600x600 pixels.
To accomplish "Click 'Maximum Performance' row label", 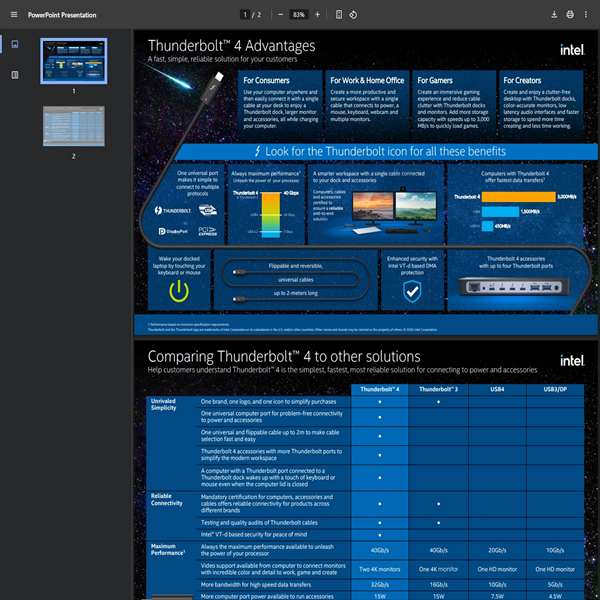I will (168, 549).
